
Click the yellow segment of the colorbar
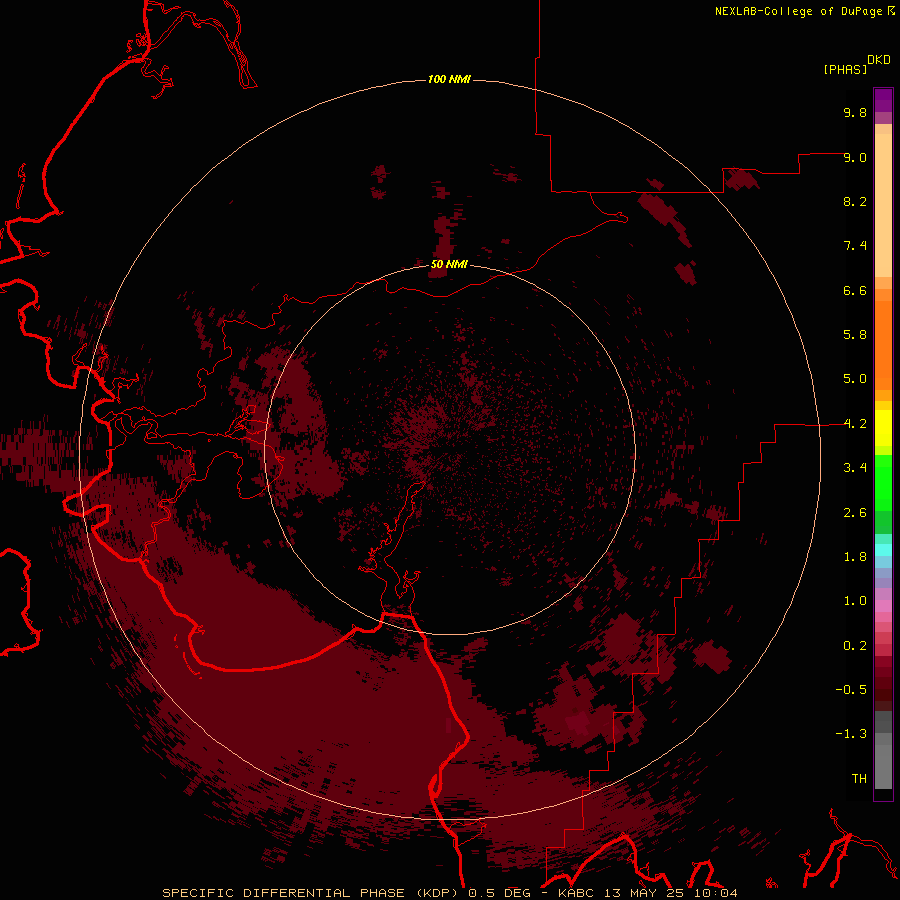click(x=883, y=428)
